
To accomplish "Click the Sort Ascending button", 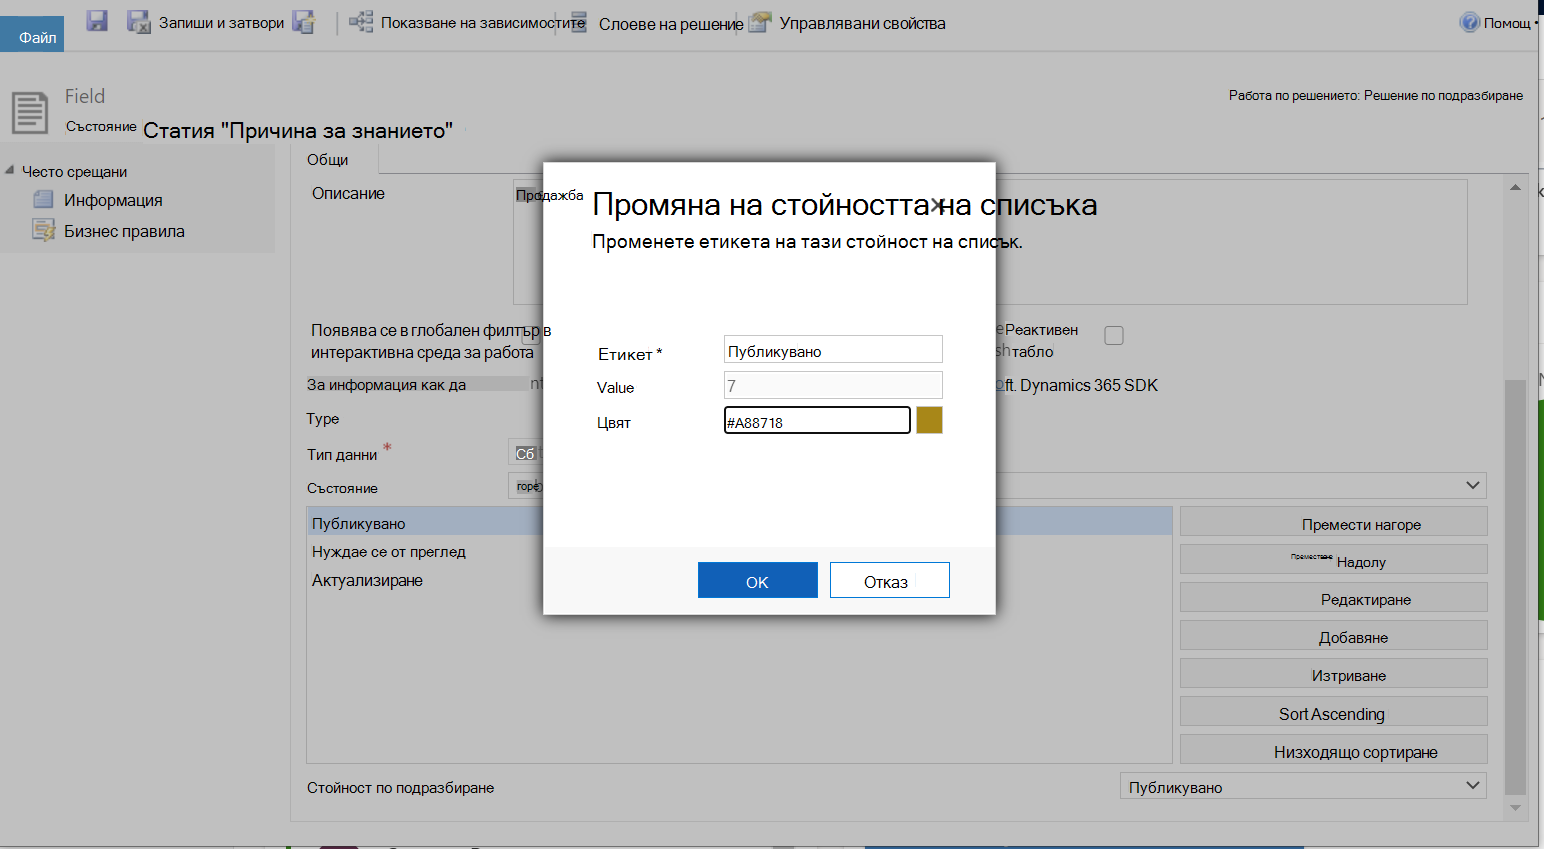I will pos(1333,711).
